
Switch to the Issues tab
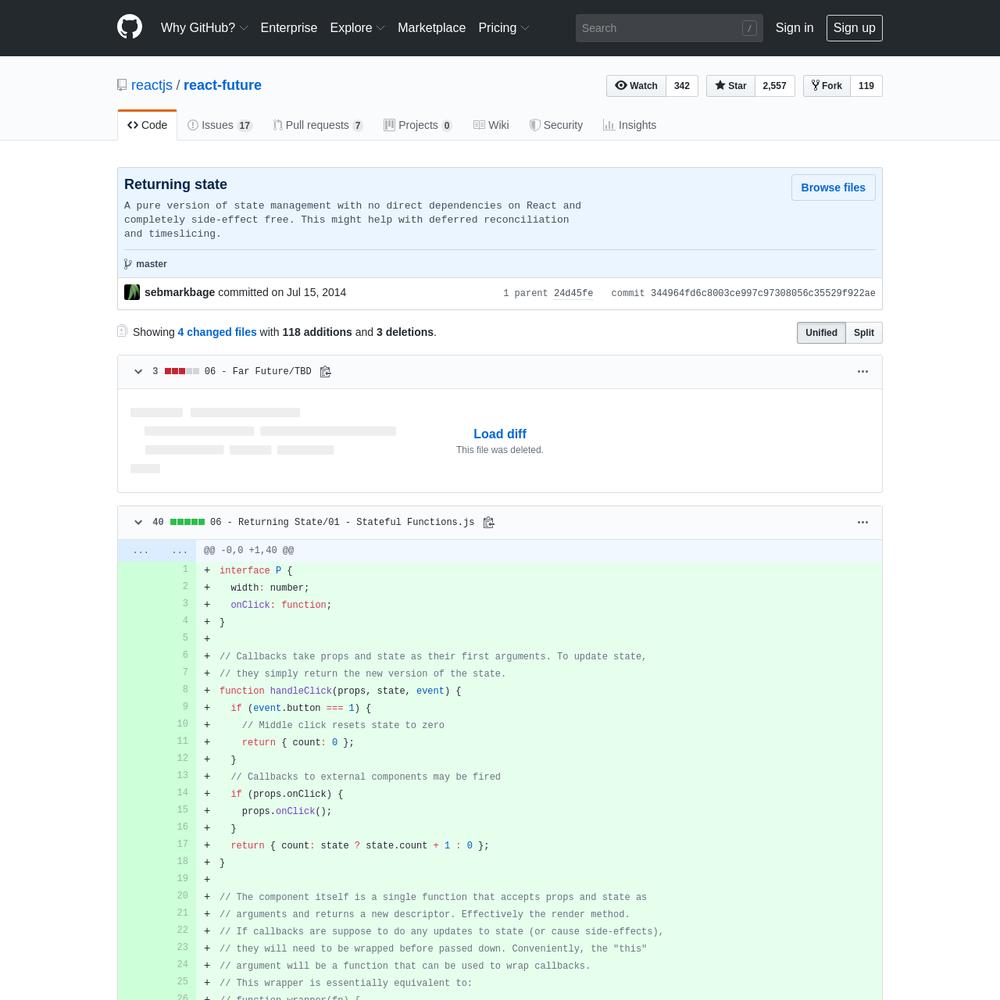pyautogui.click(x=219, y=125)
